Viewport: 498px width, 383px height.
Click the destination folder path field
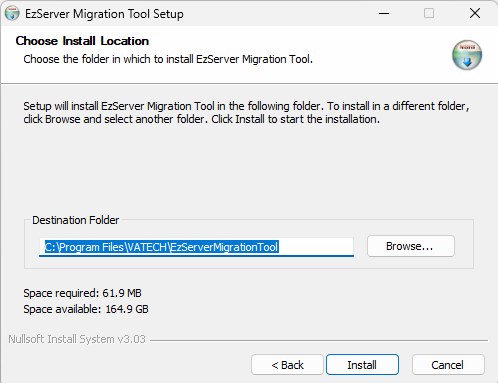coord(196,247)
